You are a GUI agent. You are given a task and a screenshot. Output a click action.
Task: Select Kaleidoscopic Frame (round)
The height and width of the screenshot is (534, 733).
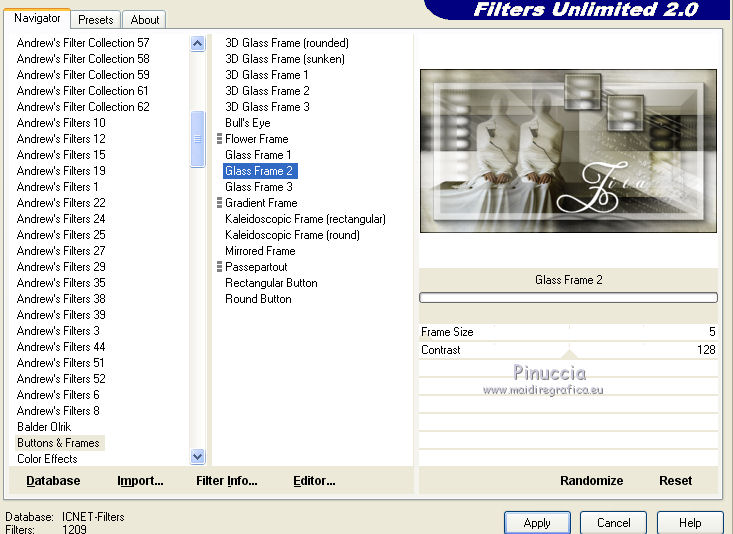point(292,235)
